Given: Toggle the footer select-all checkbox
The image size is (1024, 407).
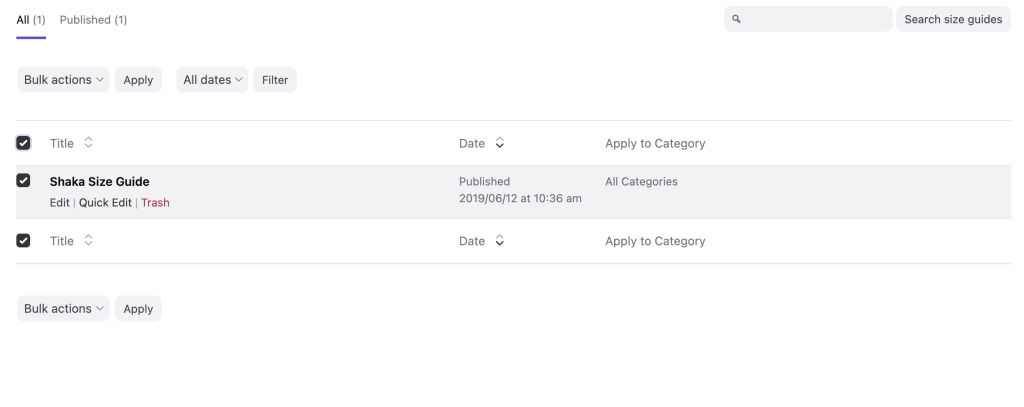Looking at the screenshot, I should click(x=24, y=241).
